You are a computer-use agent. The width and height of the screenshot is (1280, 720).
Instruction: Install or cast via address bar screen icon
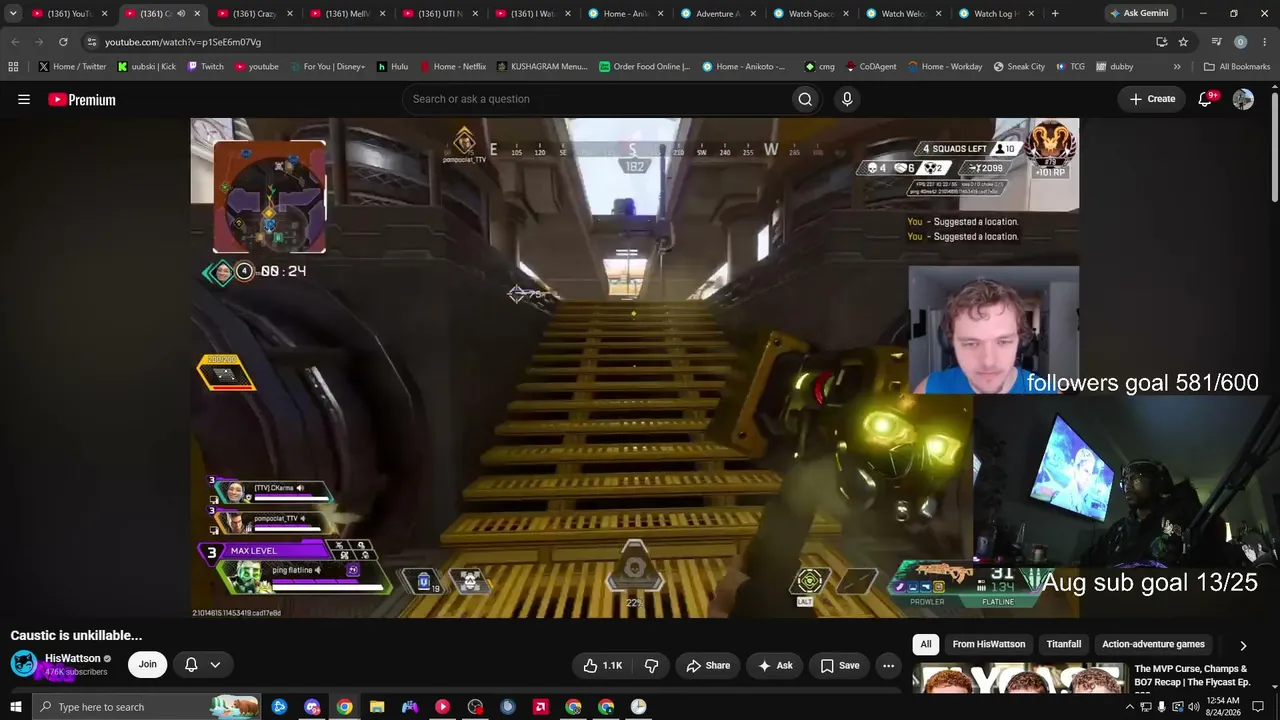(x=1161, y=42)
